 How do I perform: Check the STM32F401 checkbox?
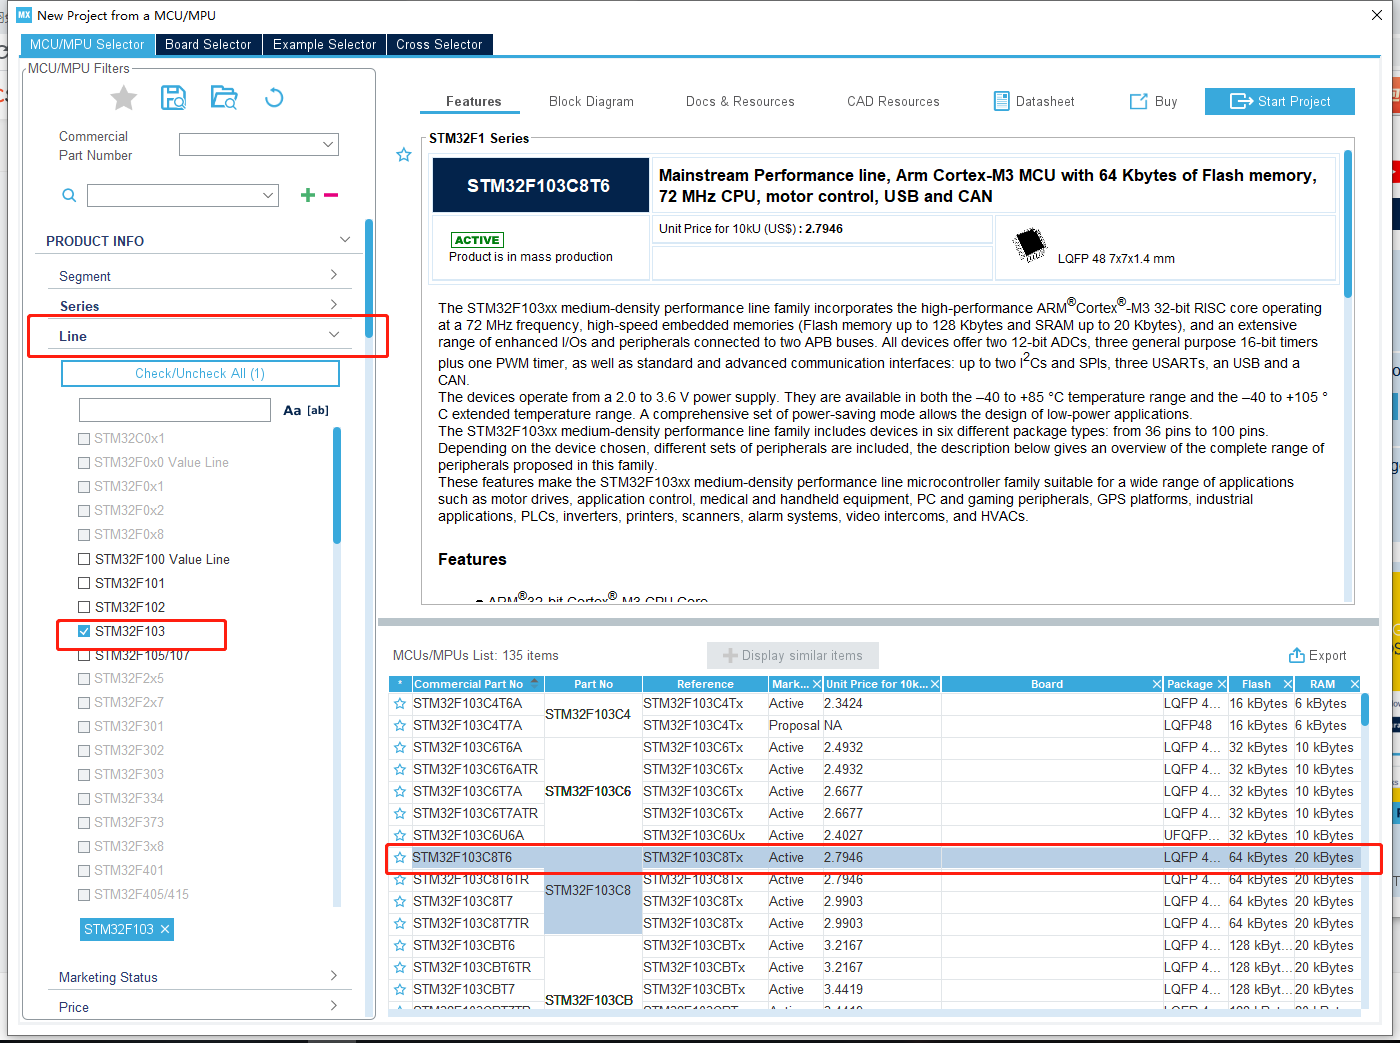pyautogui.click(x=84, y=870)
